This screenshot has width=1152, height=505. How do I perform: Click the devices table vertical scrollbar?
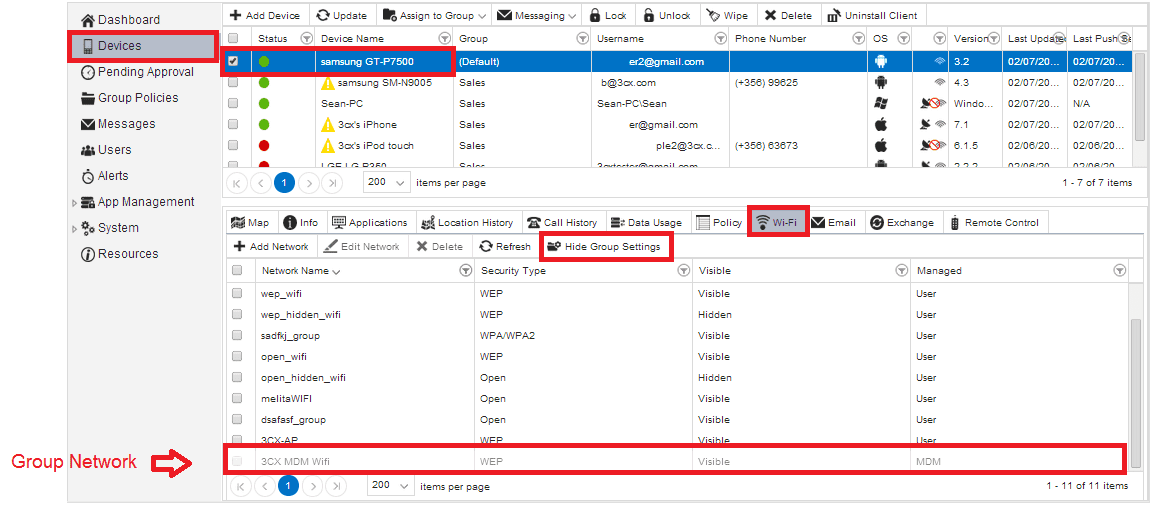pos(1139,95)
